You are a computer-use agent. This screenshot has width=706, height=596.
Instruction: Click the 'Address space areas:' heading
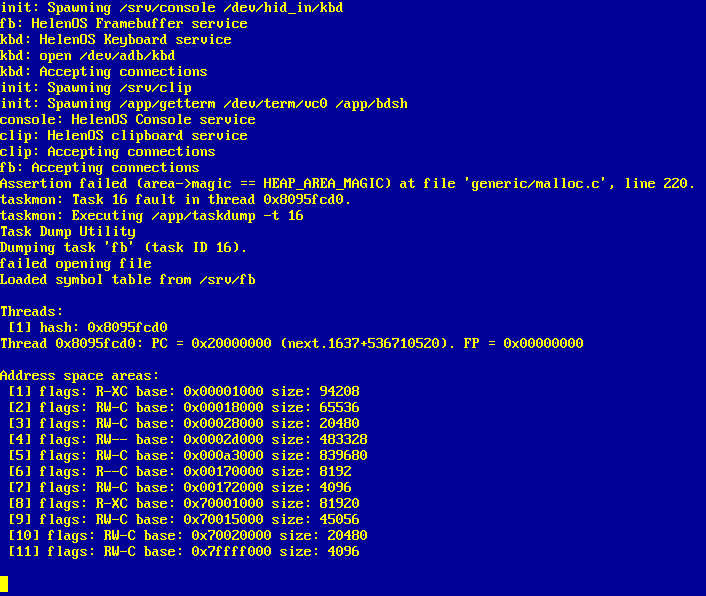click(x=79, y=376)
